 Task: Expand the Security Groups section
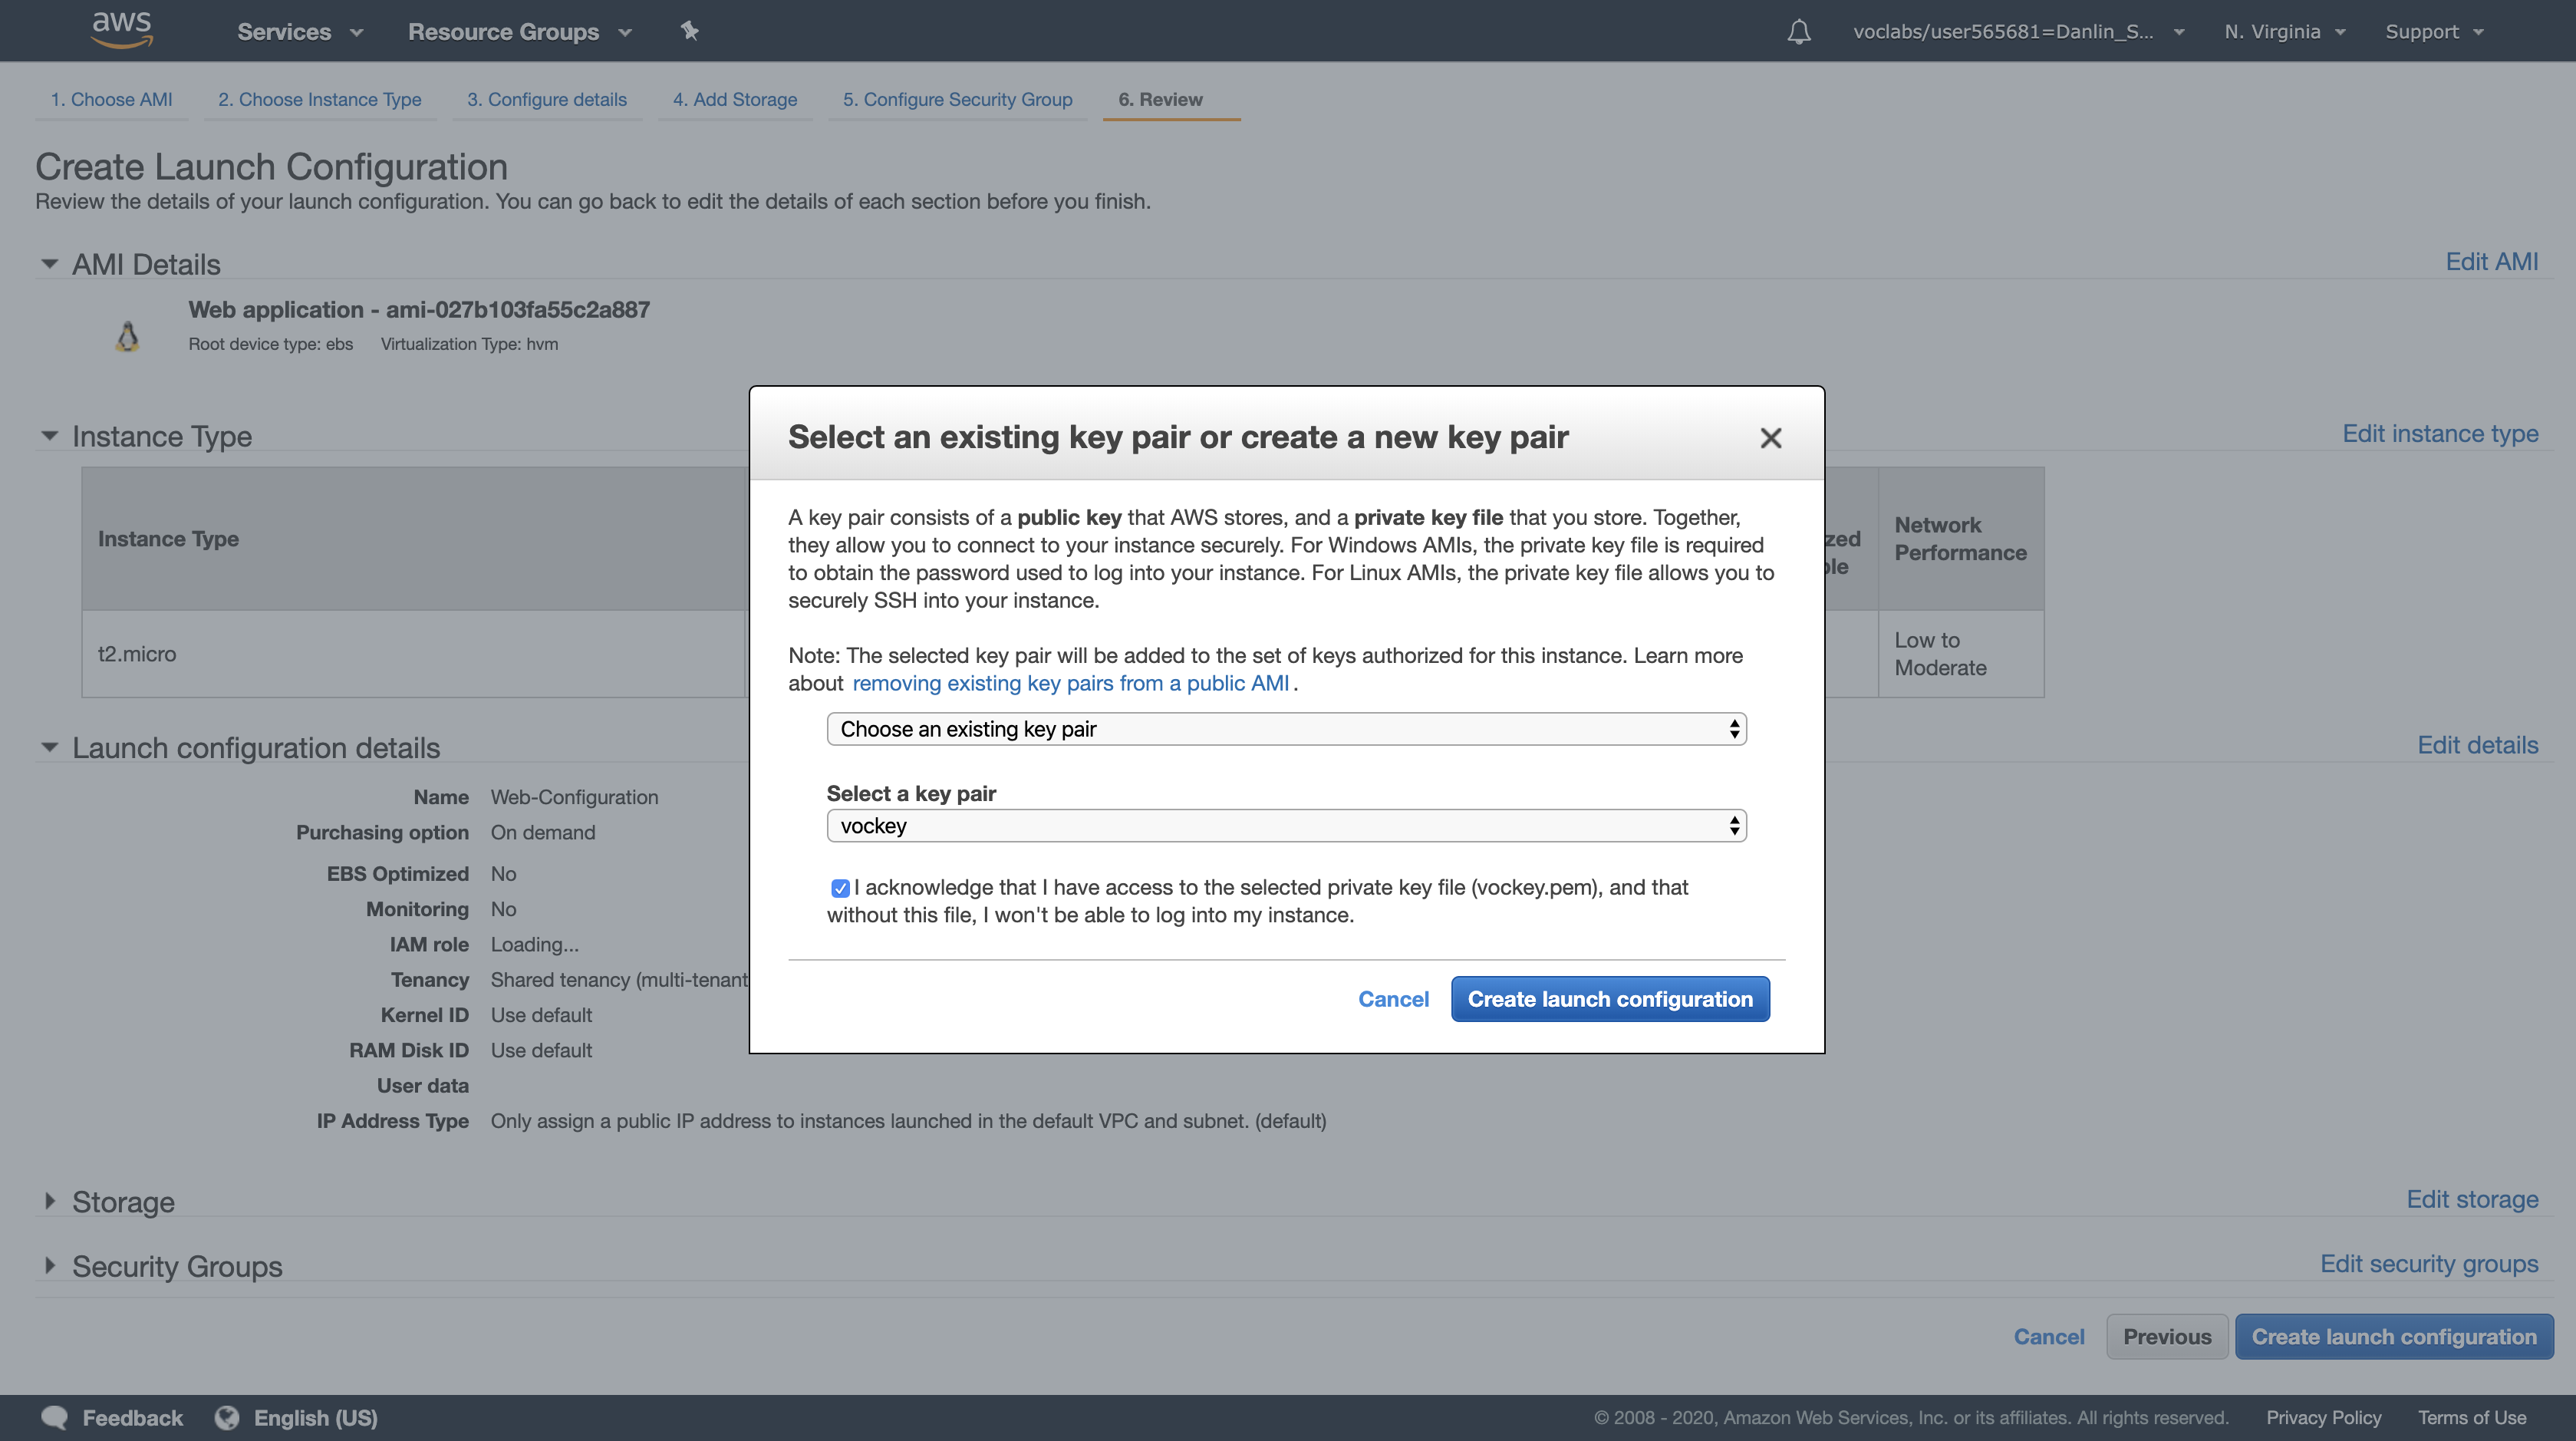(49, 1266)
